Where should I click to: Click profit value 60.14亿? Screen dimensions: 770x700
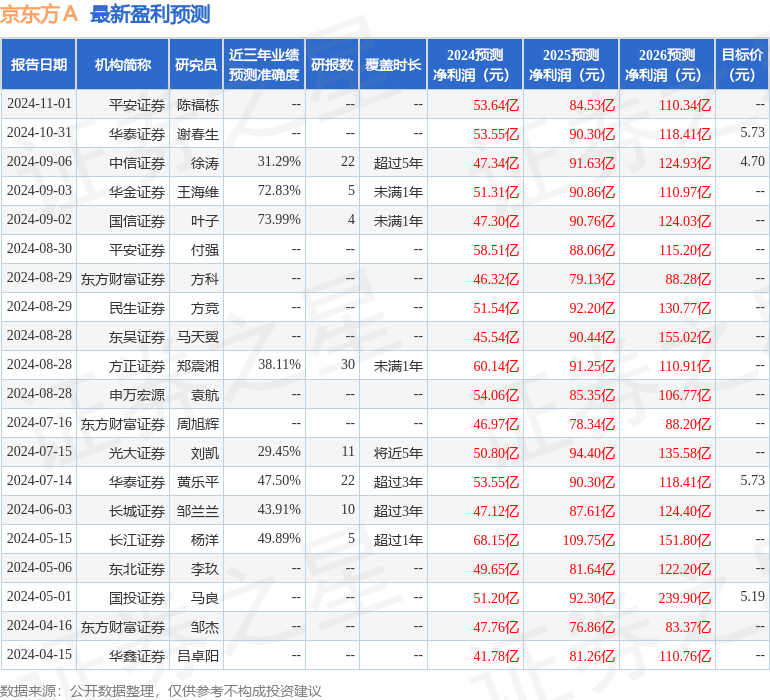pos(496,366)
